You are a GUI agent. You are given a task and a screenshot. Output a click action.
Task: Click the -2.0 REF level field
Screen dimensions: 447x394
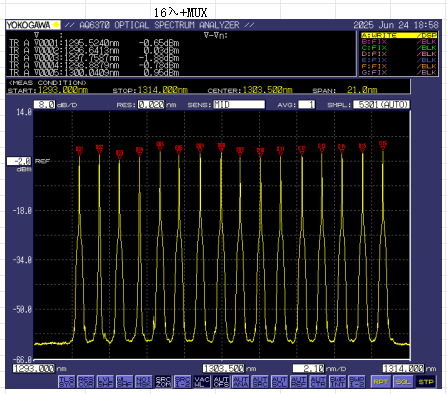[x=19, y=161]
